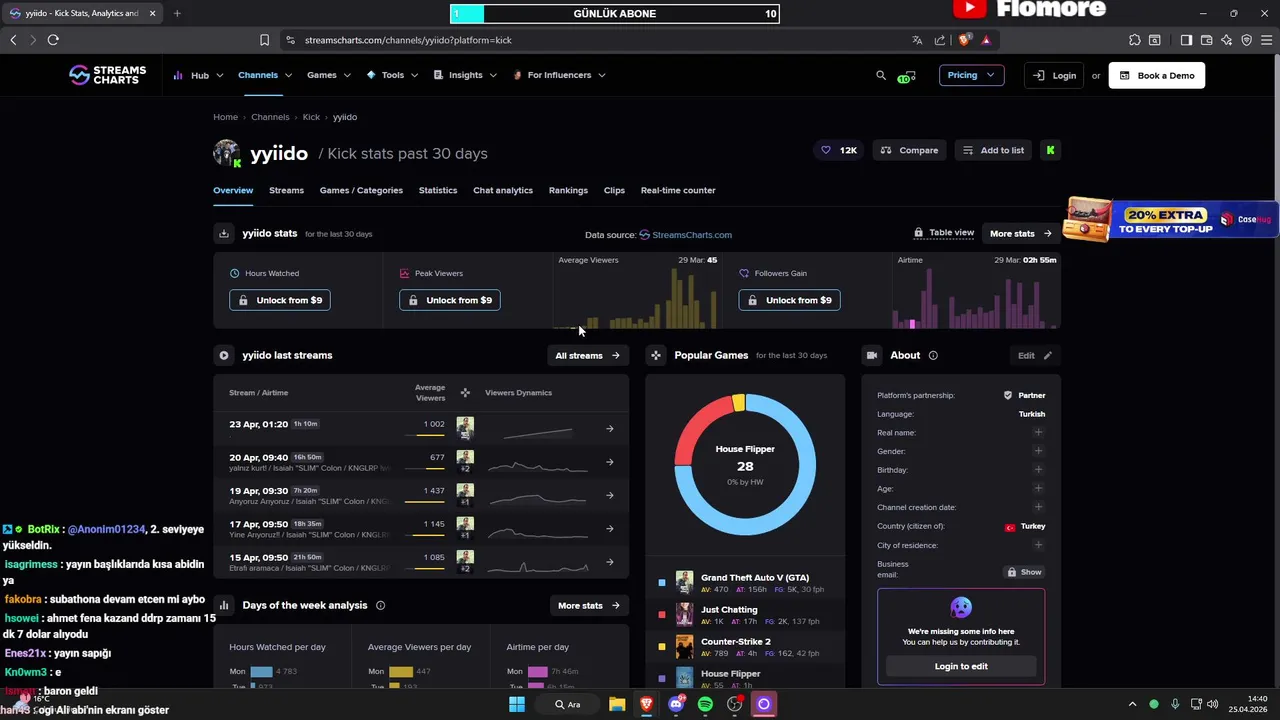This screenshot has width=1280, height=720.
Task: Expand the Games menu
Action: coord(329,75)
